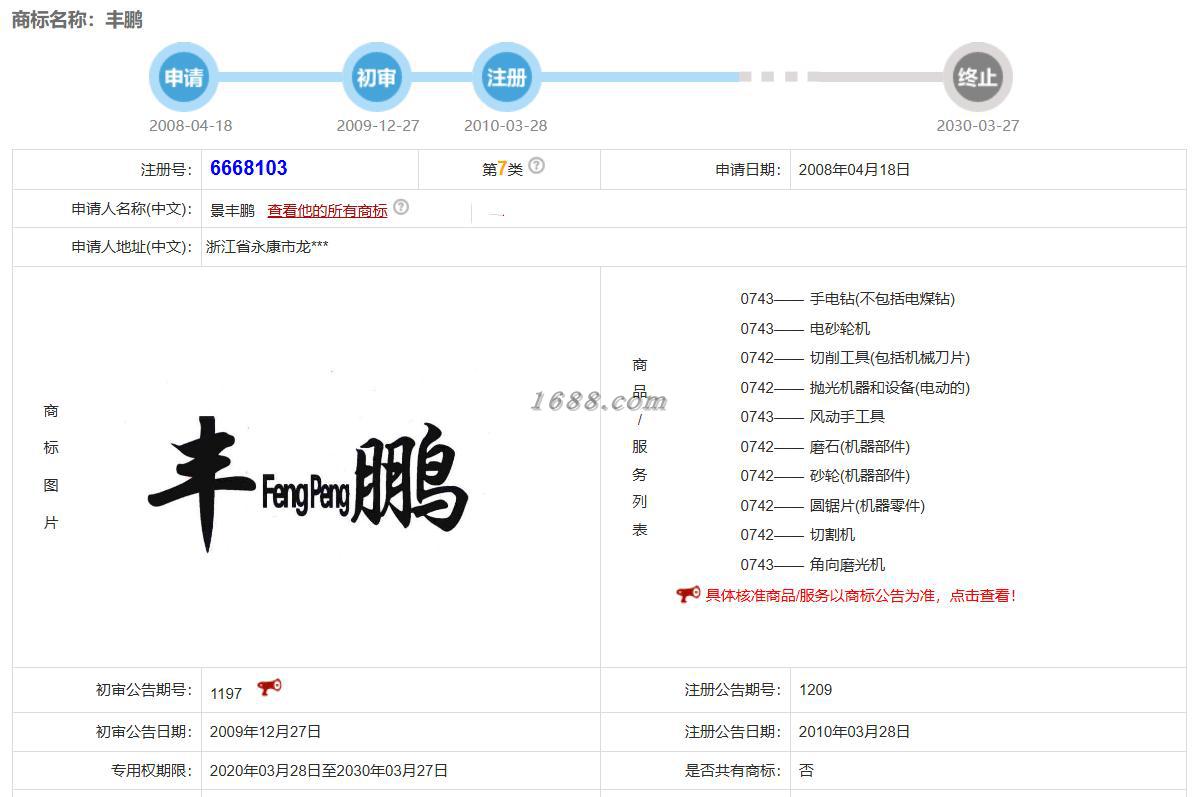
Task: Click label 注册公告日期:
Action: coord(733,731)
